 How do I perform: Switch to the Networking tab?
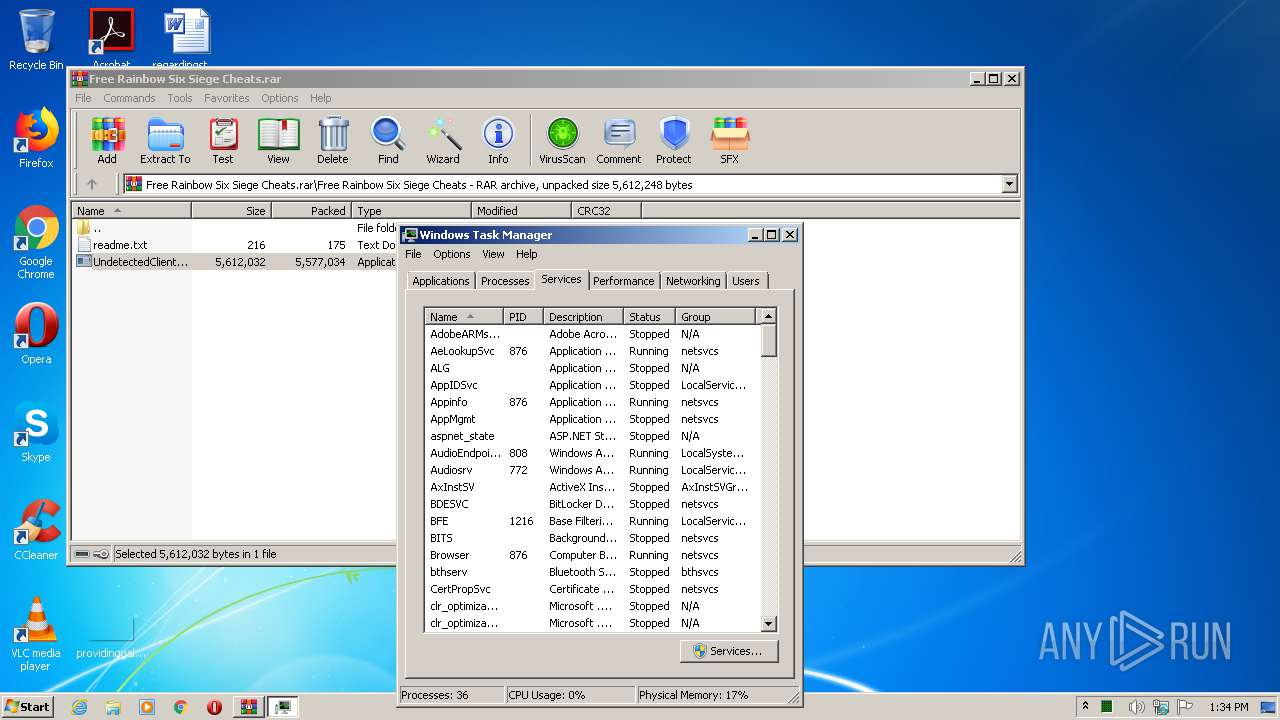pyautogui.click(x=693, y=281)
